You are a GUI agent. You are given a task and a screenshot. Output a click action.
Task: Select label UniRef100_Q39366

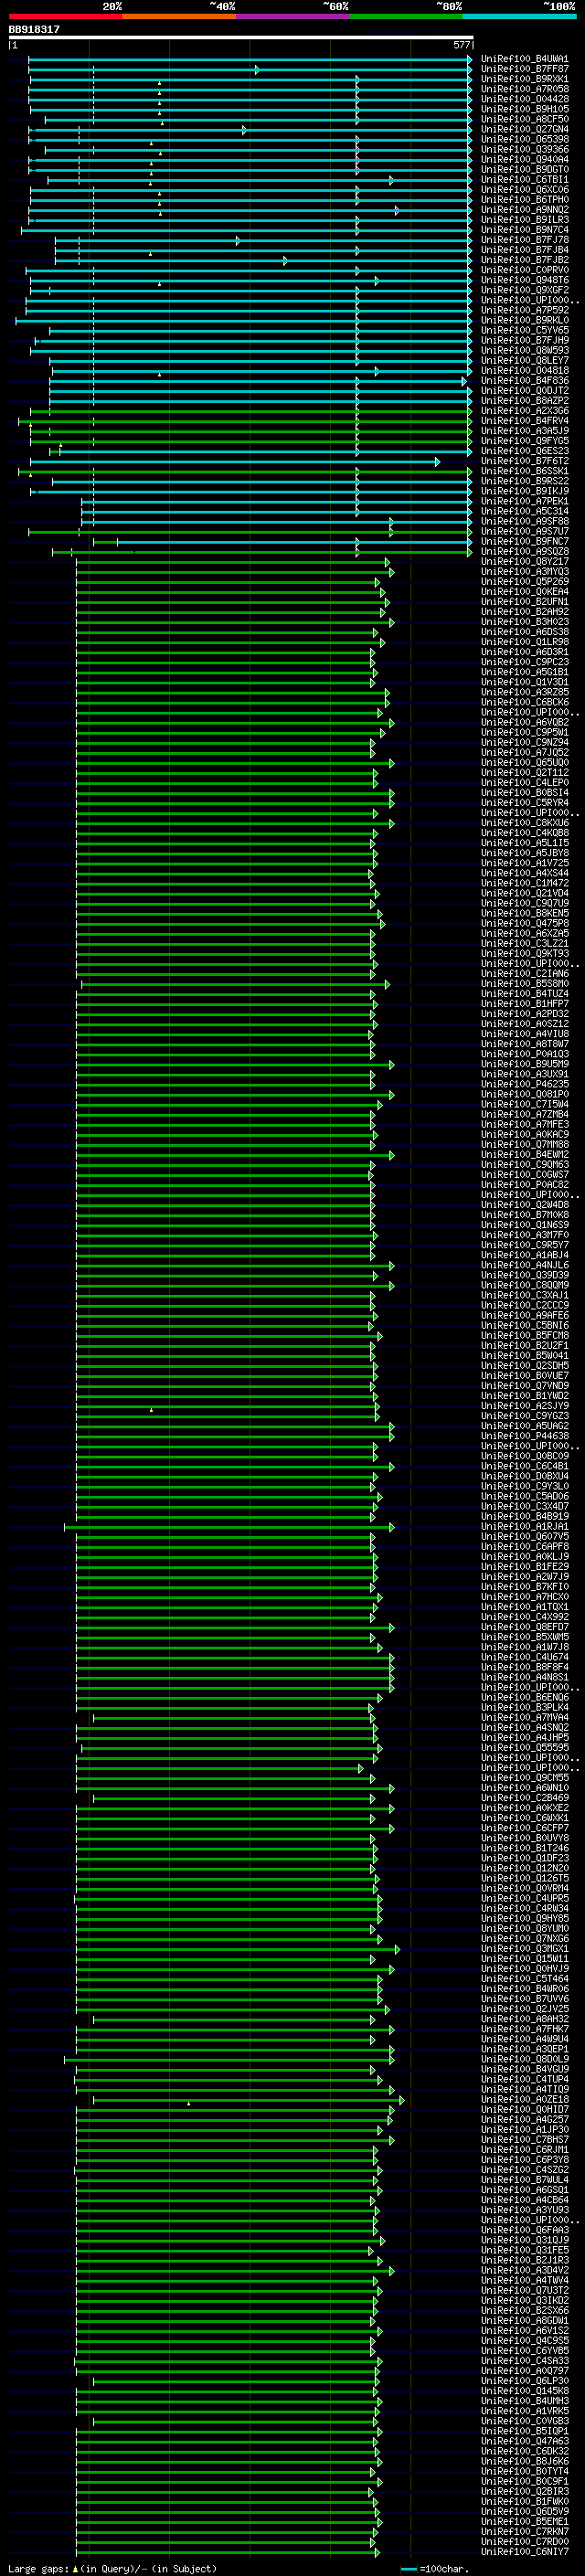coord(525,150)
